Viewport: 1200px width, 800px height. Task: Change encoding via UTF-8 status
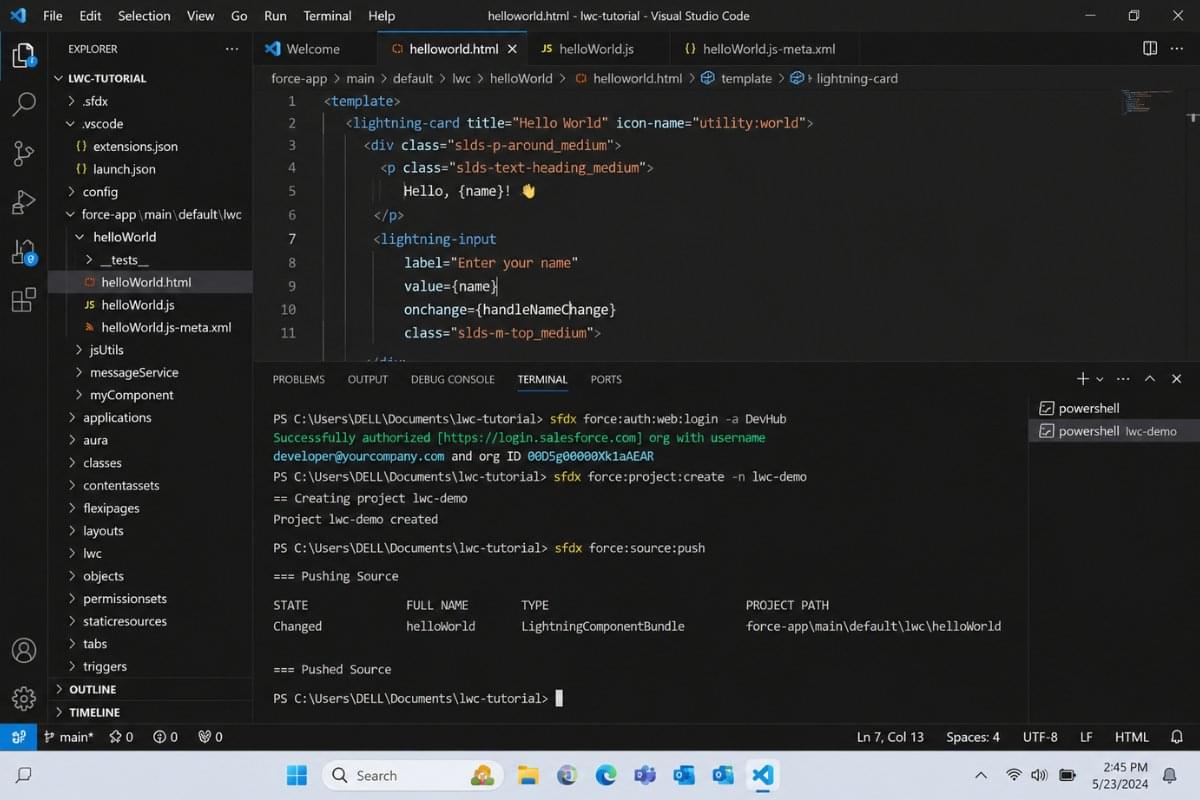pos(1040,737)
